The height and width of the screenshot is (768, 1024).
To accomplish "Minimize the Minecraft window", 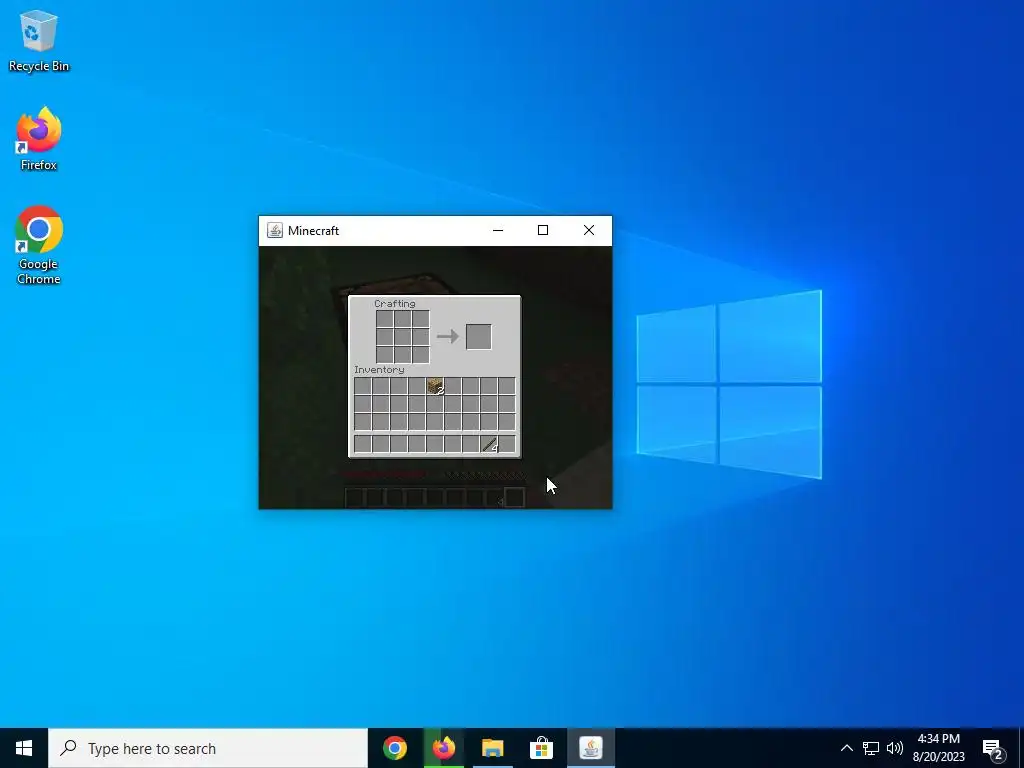I will coord(498,231).
